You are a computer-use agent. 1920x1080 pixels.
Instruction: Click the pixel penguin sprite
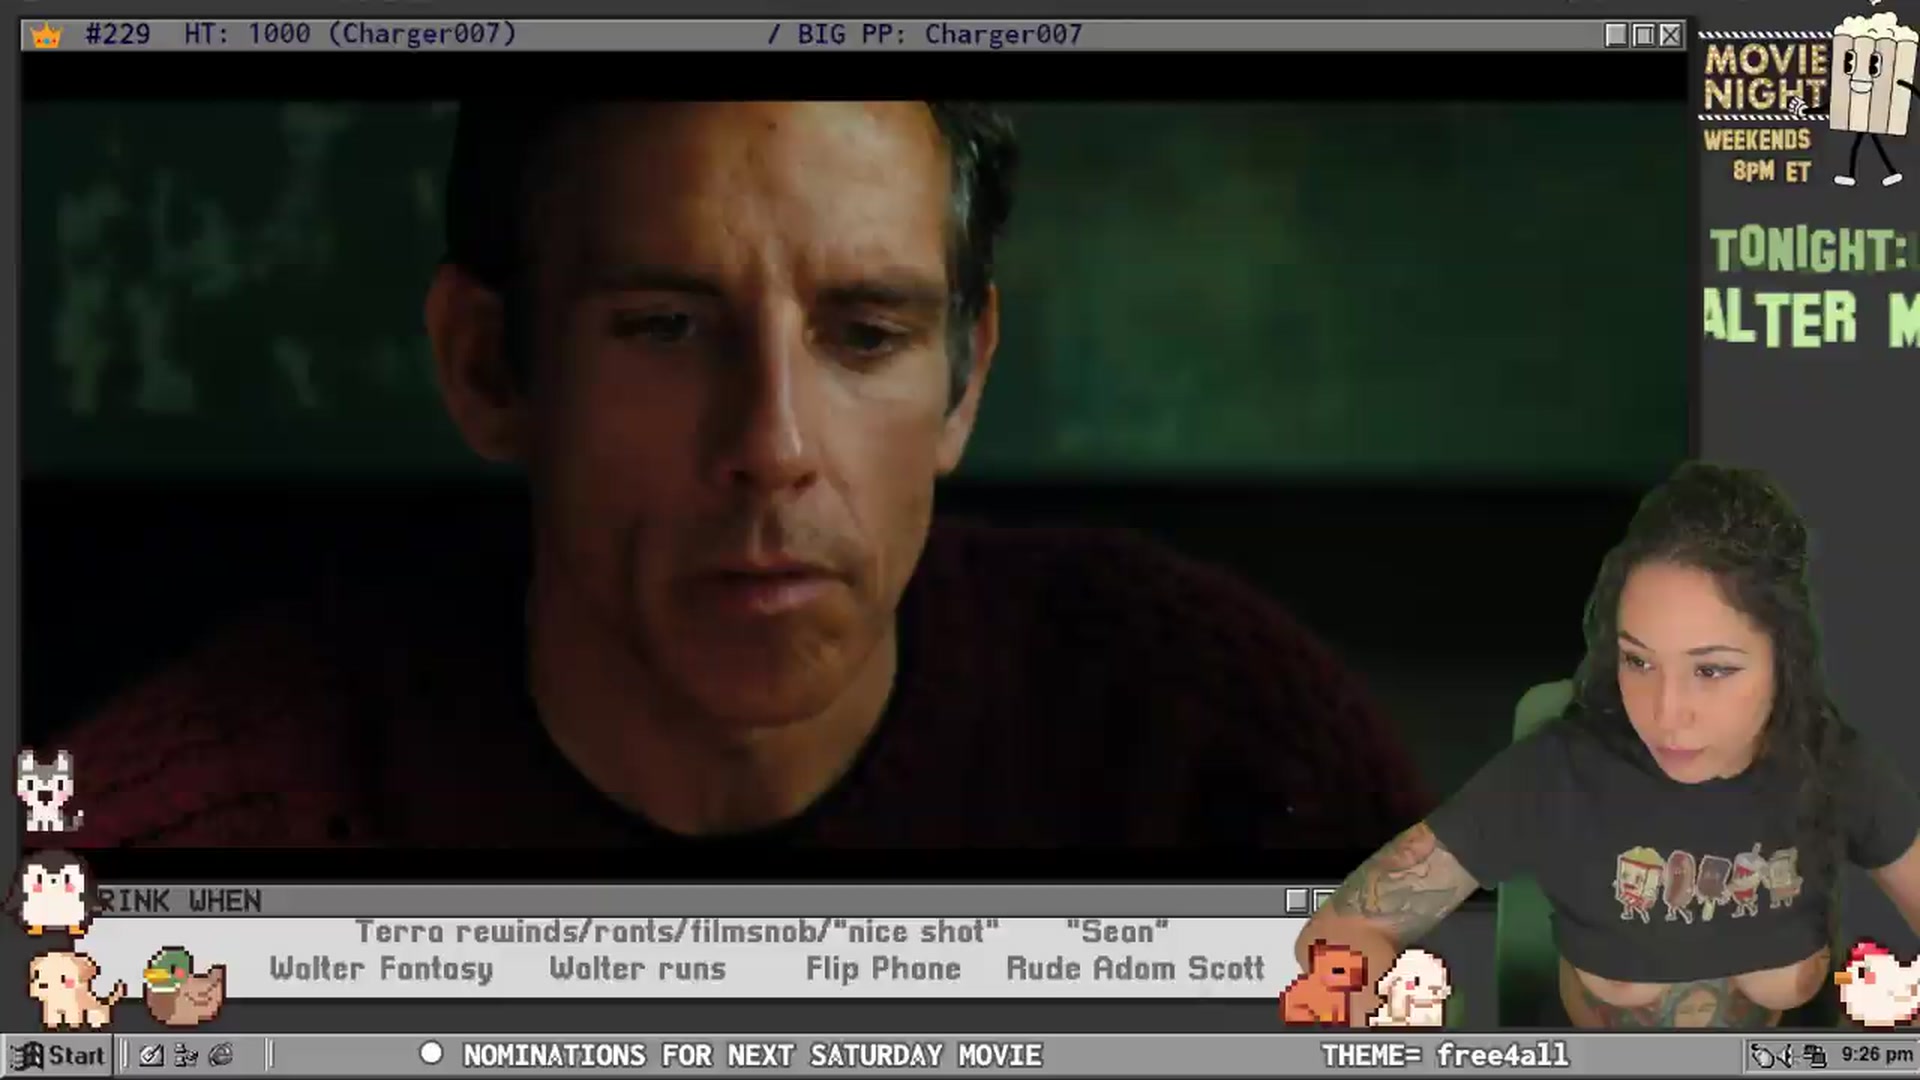[53, 893]
